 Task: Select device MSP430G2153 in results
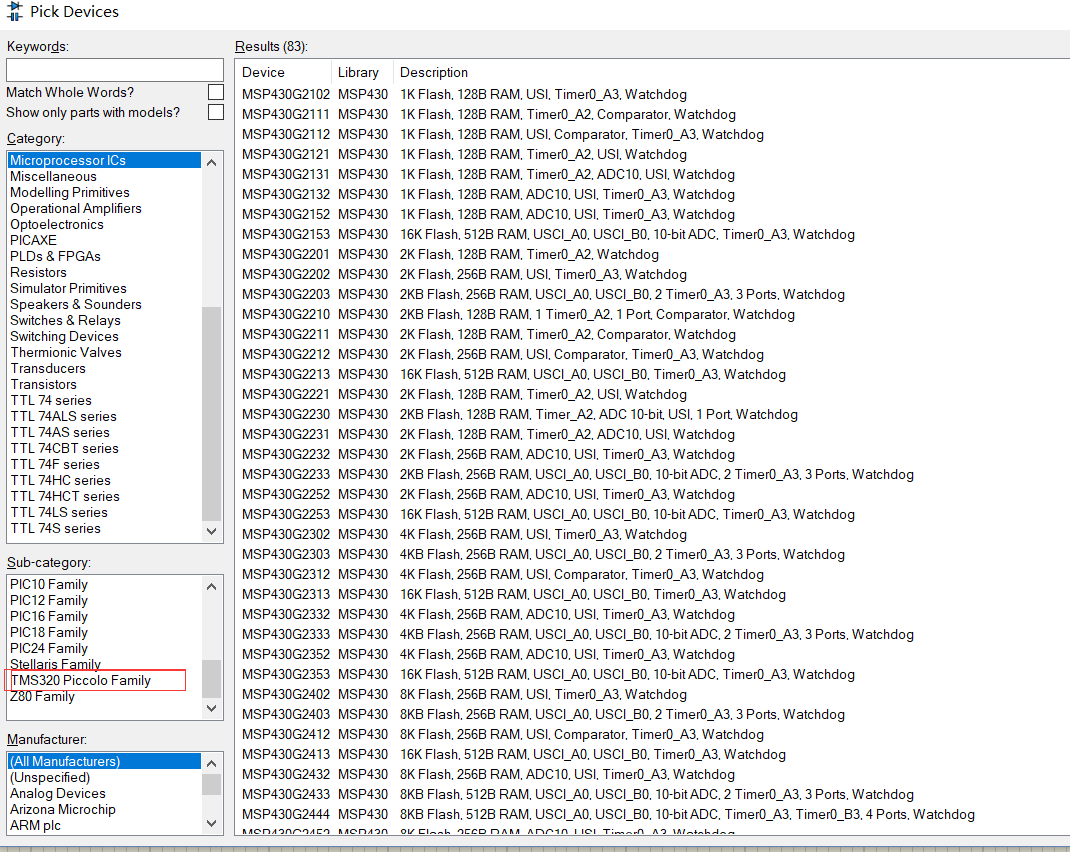285,234
